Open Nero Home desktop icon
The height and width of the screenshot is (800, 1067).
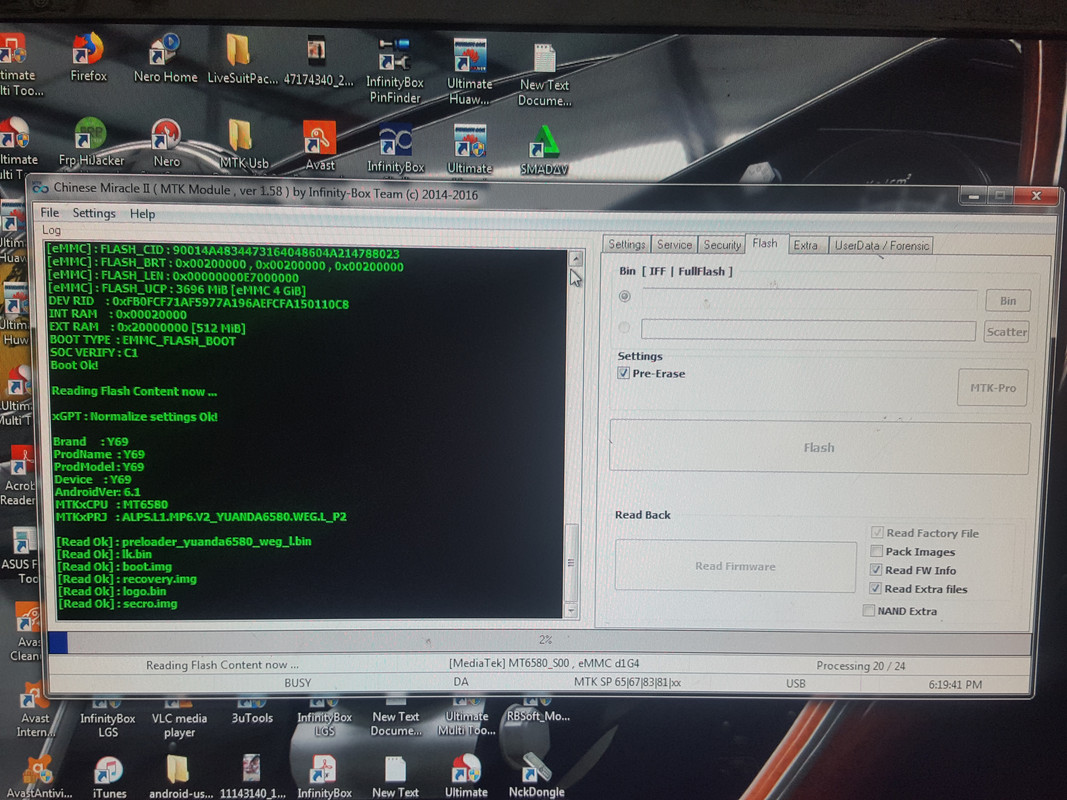pyautogui.click(x=165, y=59)
